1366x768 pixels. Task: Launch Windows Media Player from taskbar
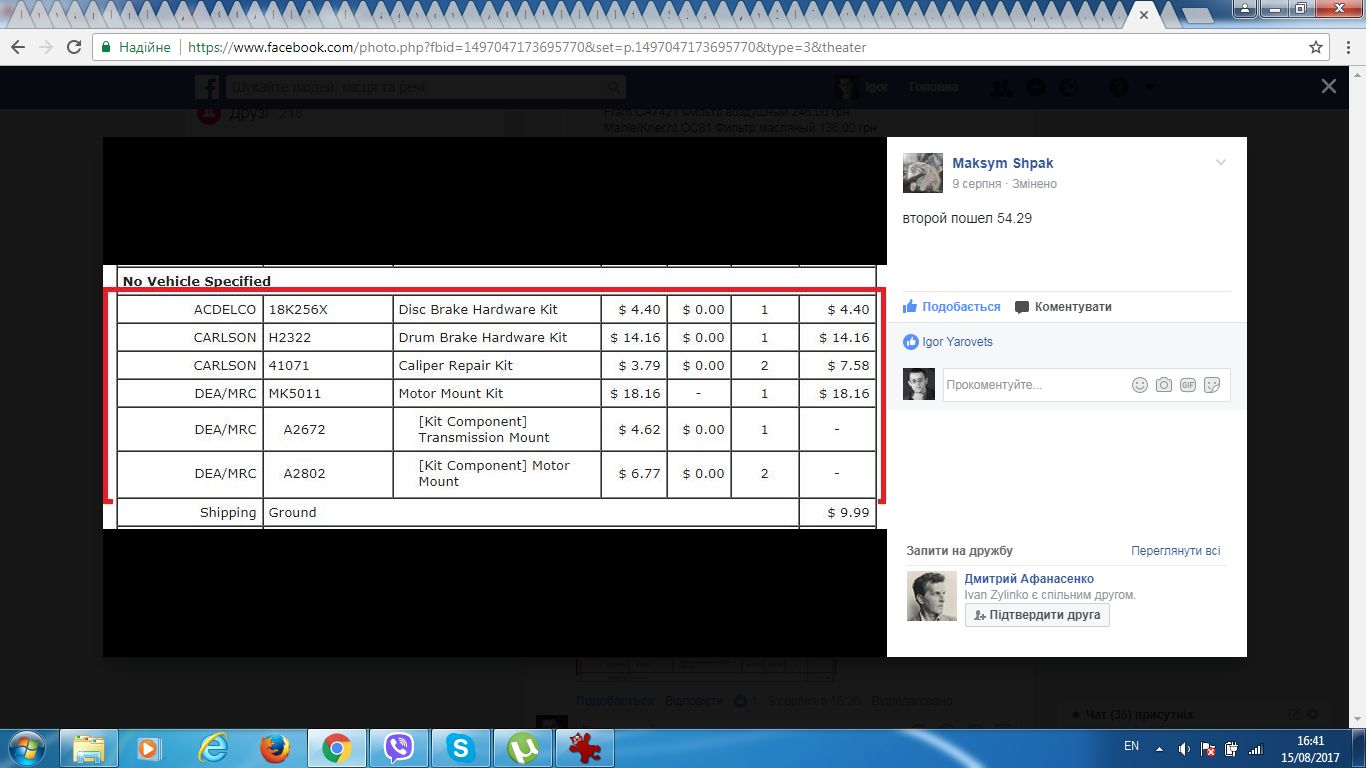(149, 748)
